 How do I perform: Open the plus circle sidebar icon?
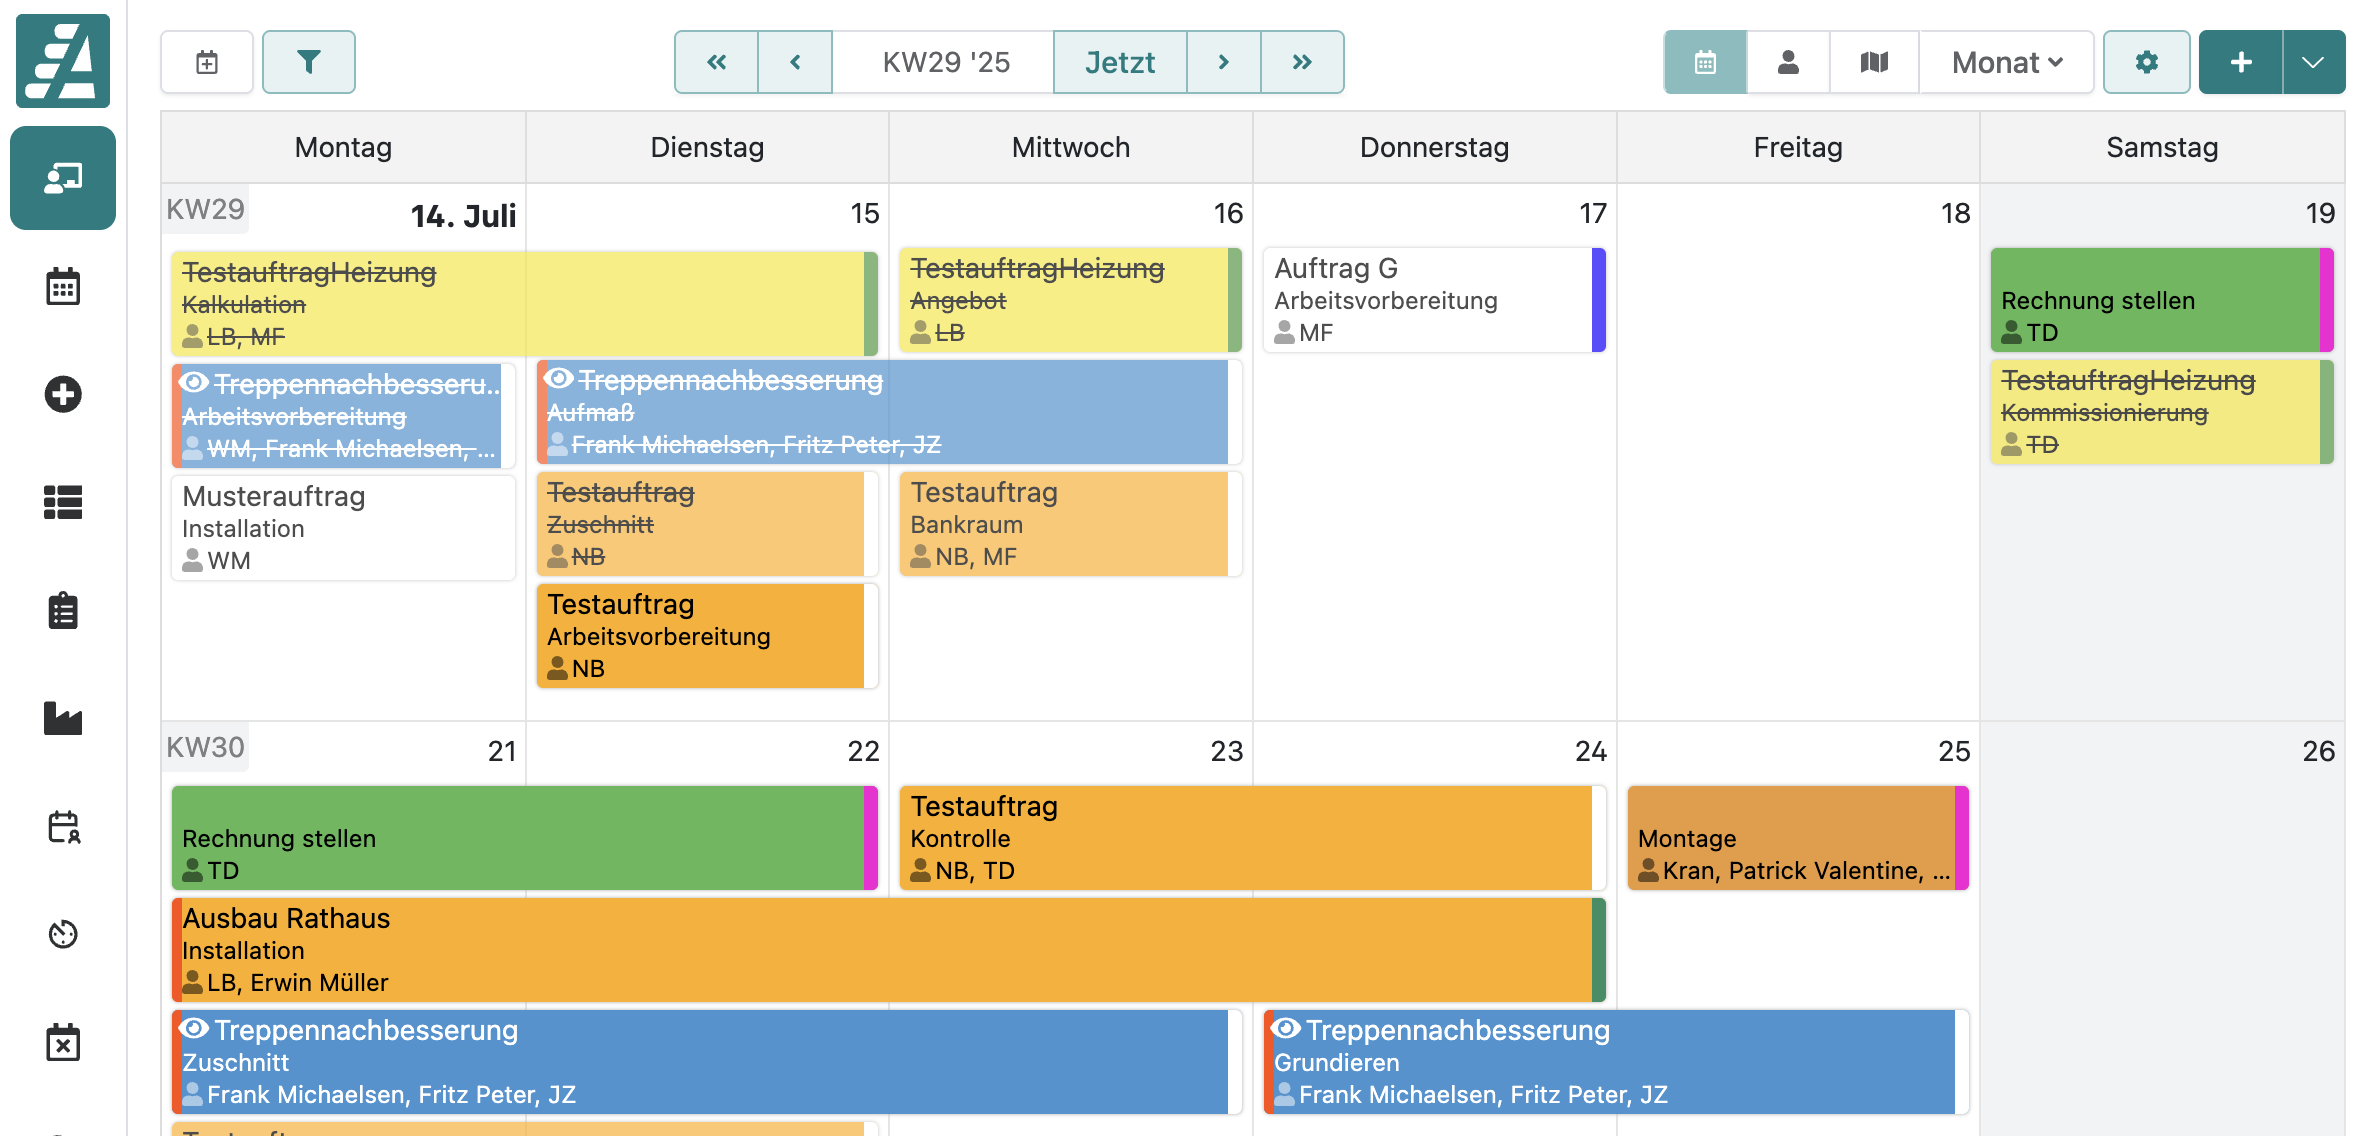point(63,394)
